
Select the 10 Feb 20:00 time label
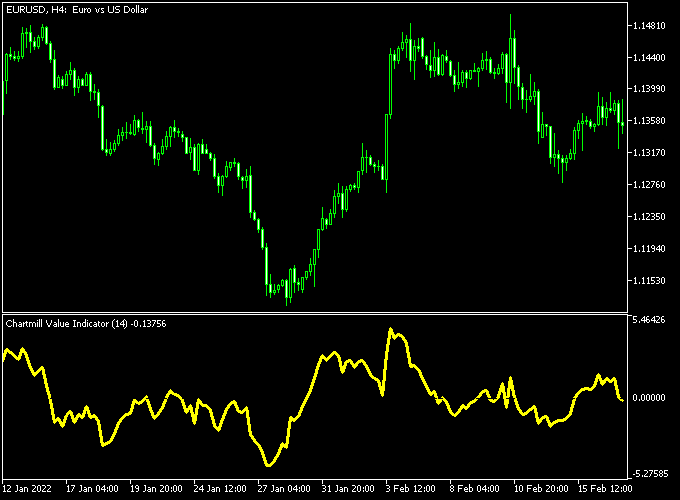tap(541, 489)
